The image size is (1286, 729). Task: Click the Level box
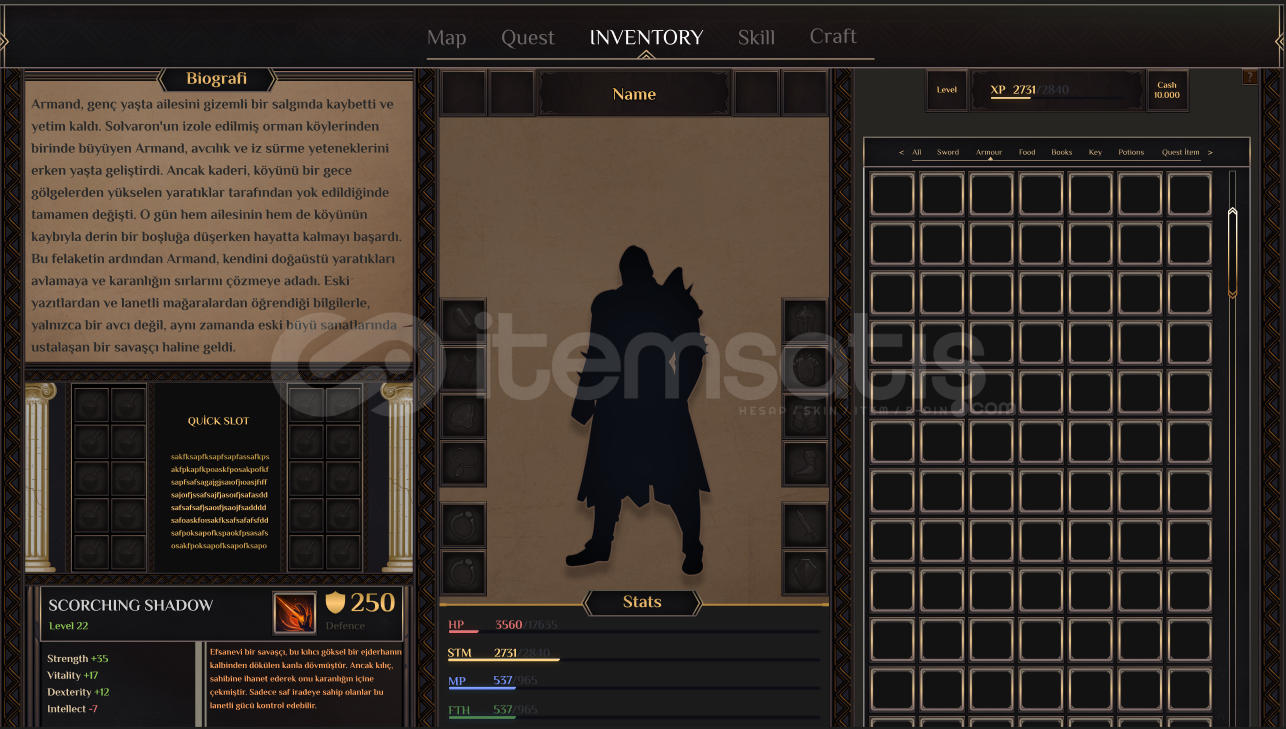click(x=947, y=90)
